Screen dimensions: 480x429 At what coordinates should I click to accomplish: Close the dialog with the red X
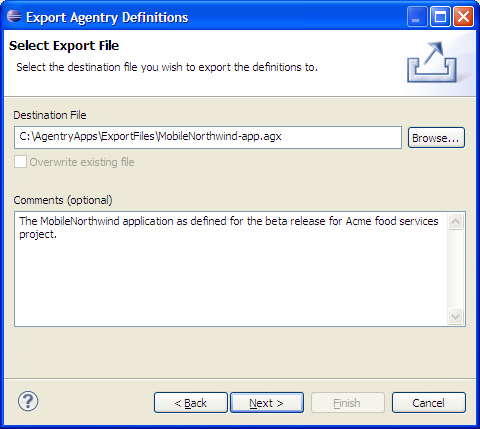click(x=463, y=16)
